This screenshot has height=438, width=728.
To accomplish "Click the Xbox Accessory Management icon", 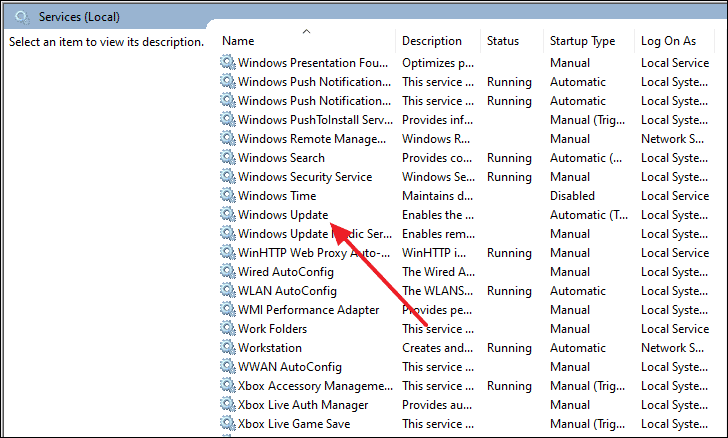I will [x=228, y=386].
